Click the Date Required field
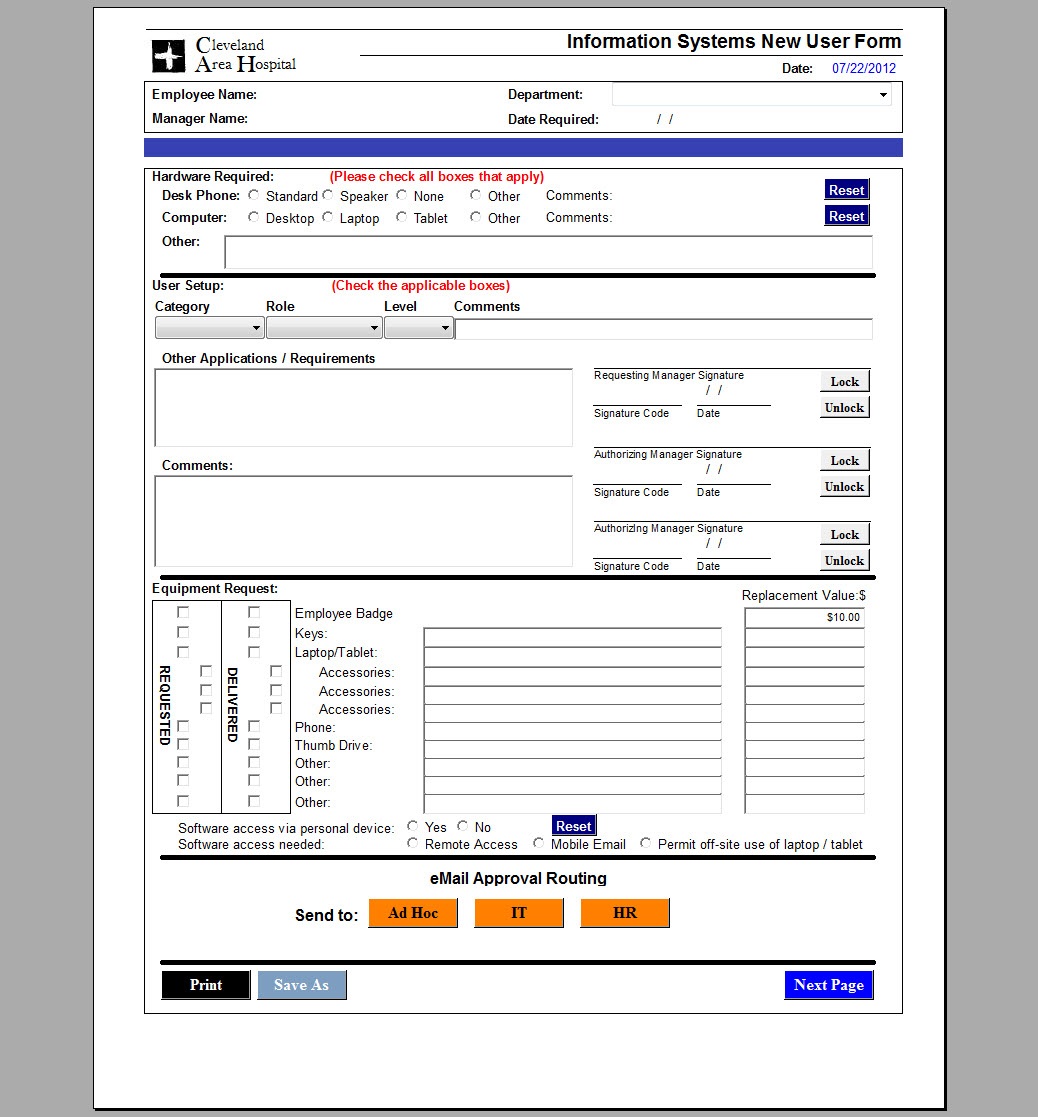The image size is (1038, 1117). [665, 120]
